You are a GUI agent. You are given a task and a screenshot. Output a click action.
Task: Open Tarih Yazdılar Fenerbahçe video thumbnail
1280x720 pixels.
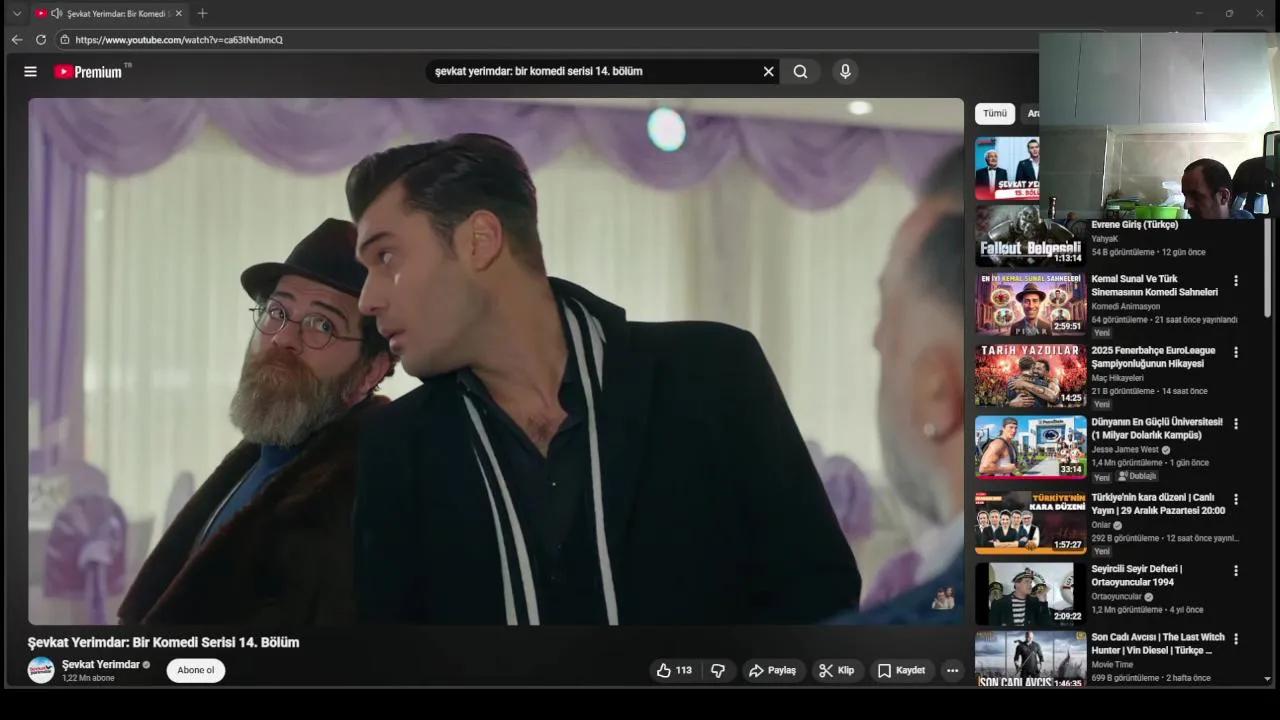pyautogui.click(x=1030, y=375)
